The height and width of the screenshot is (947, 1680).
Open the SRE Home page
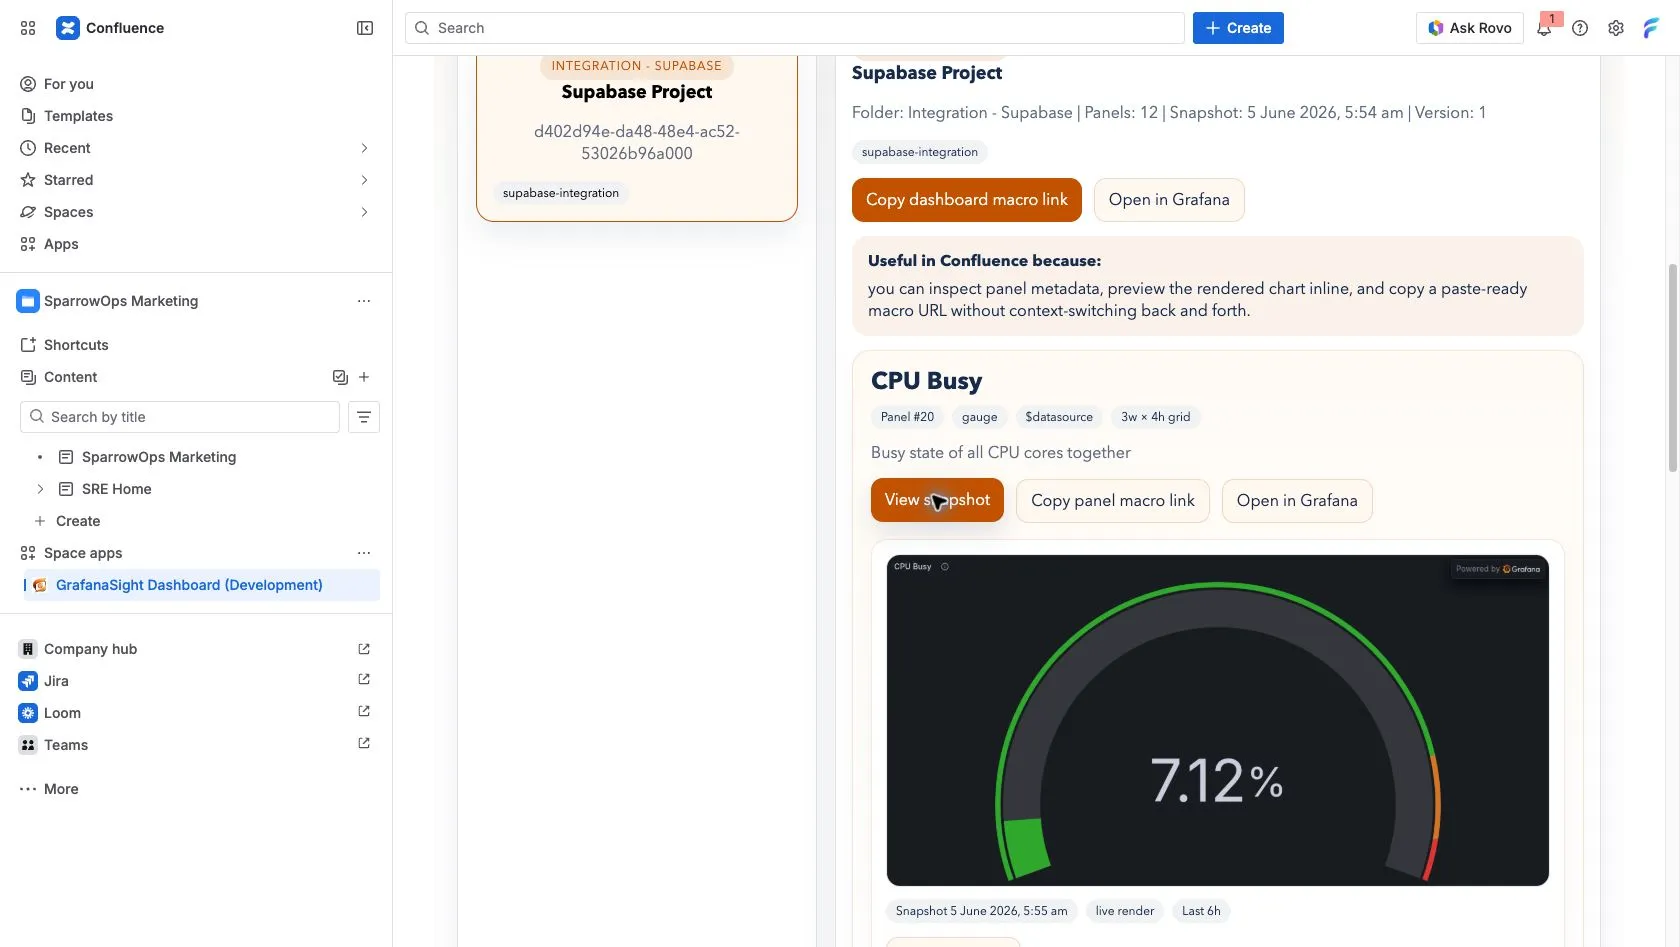click(117, 489)
